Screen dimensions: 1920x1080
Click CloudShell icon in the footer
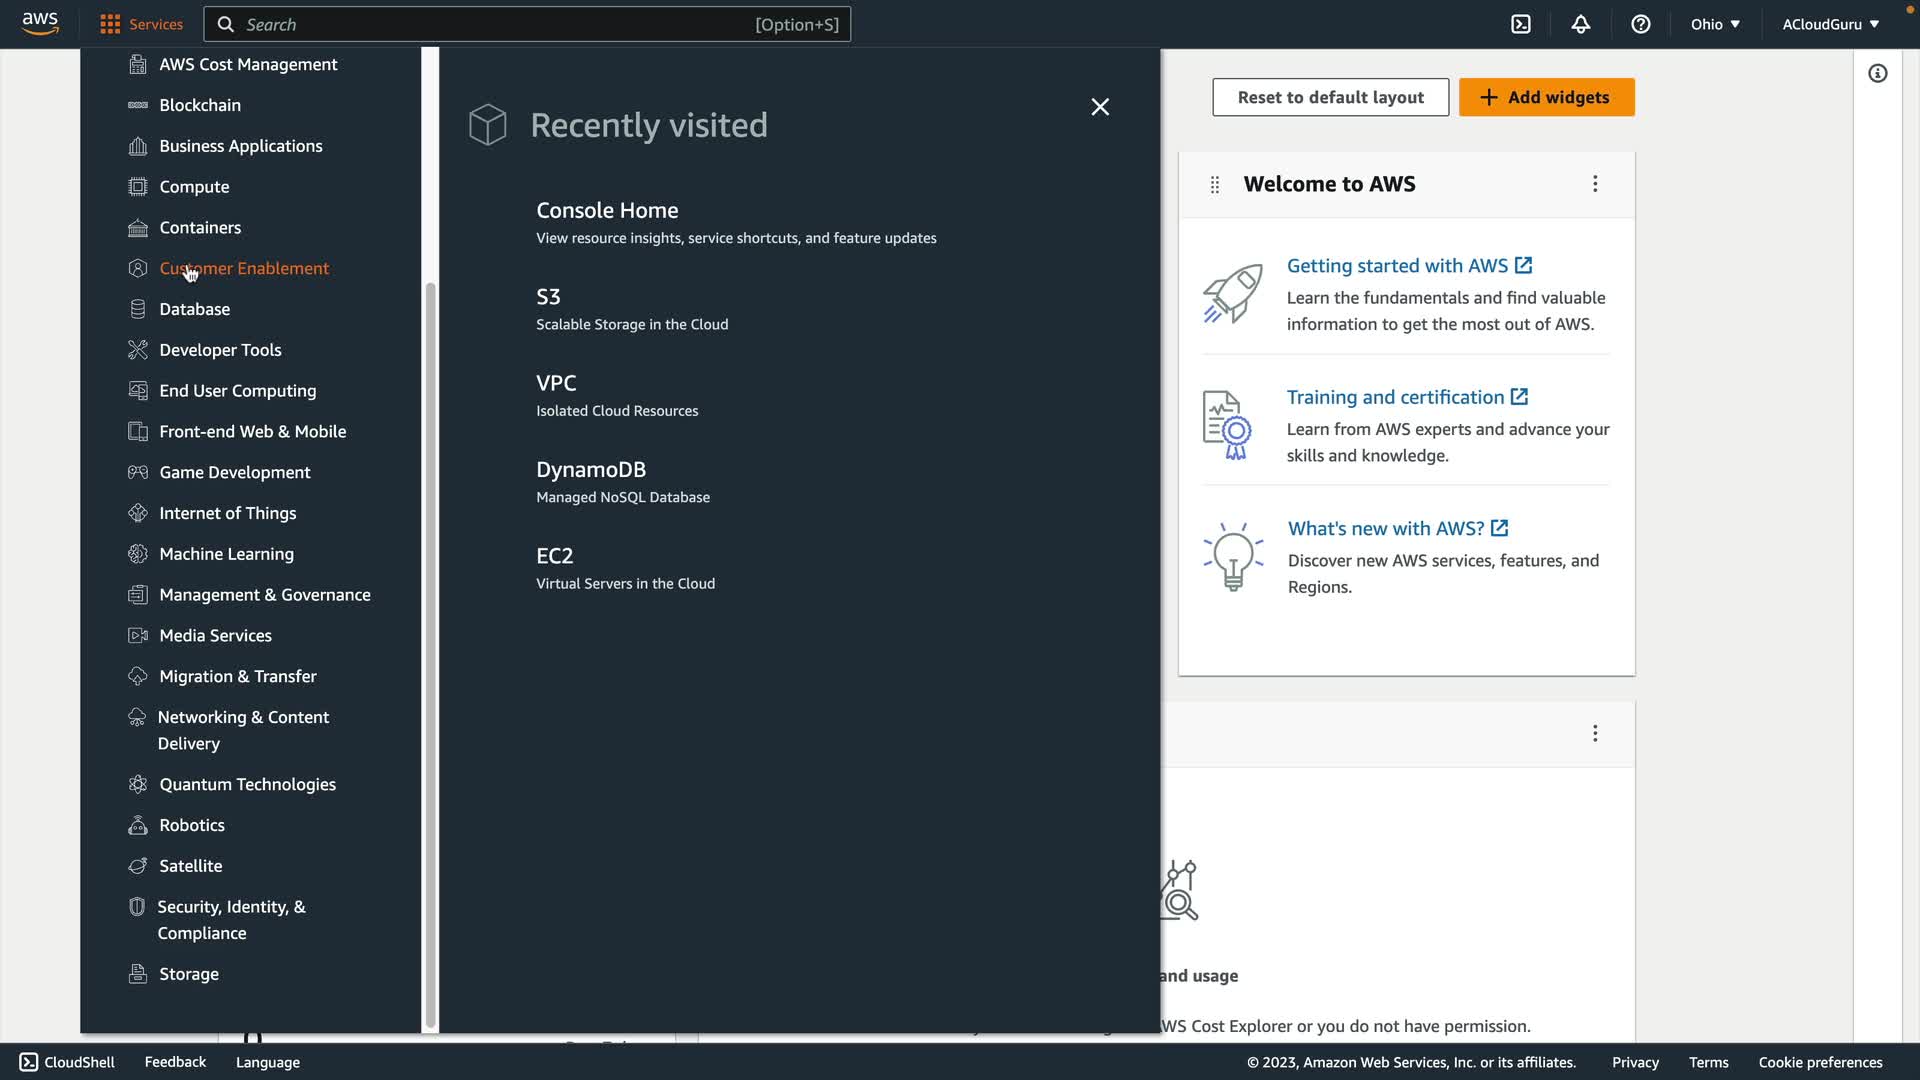click(x=28, y=1062)
